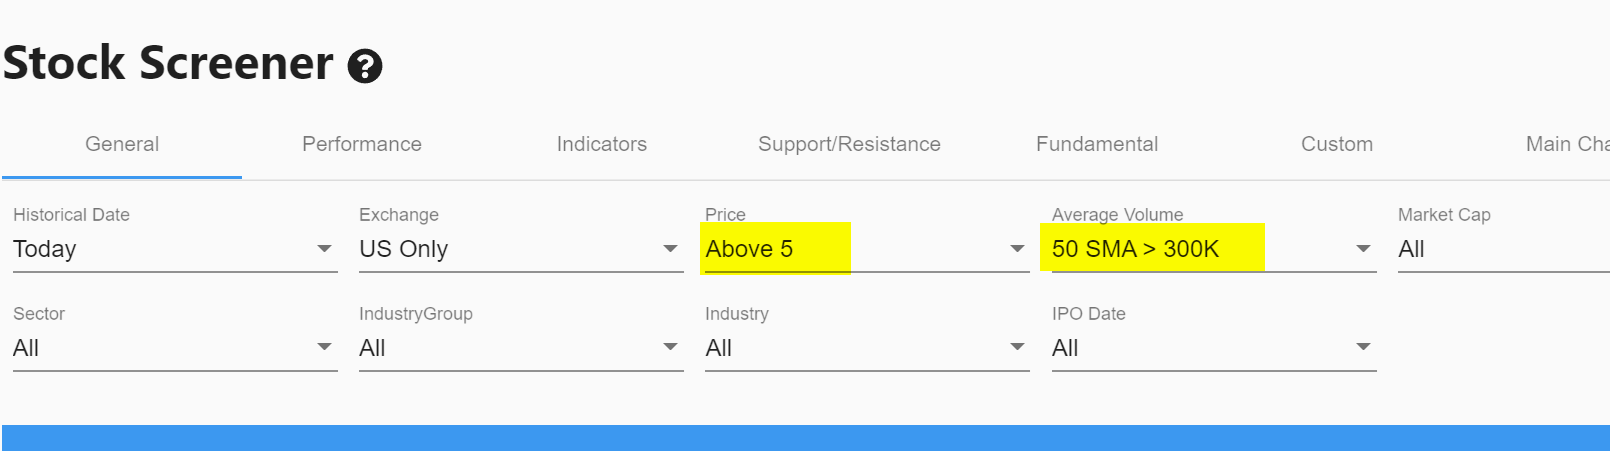Click the 50 SMA > 300K value

1135,249
